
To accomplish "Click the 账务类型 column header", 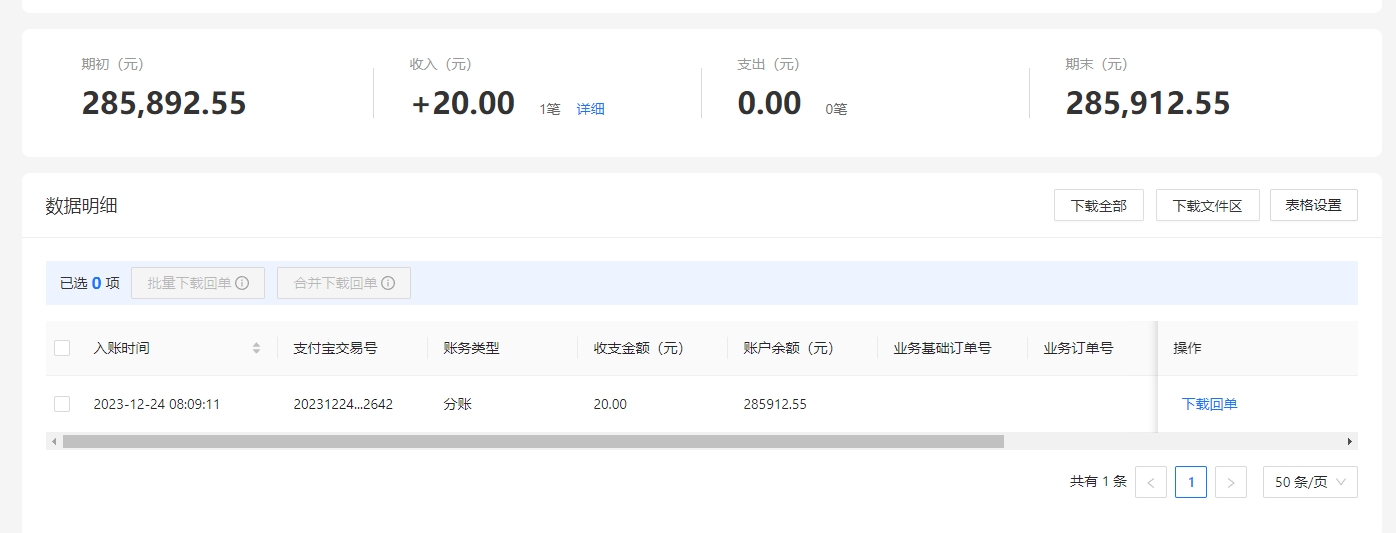I will (x=471, y=348).
